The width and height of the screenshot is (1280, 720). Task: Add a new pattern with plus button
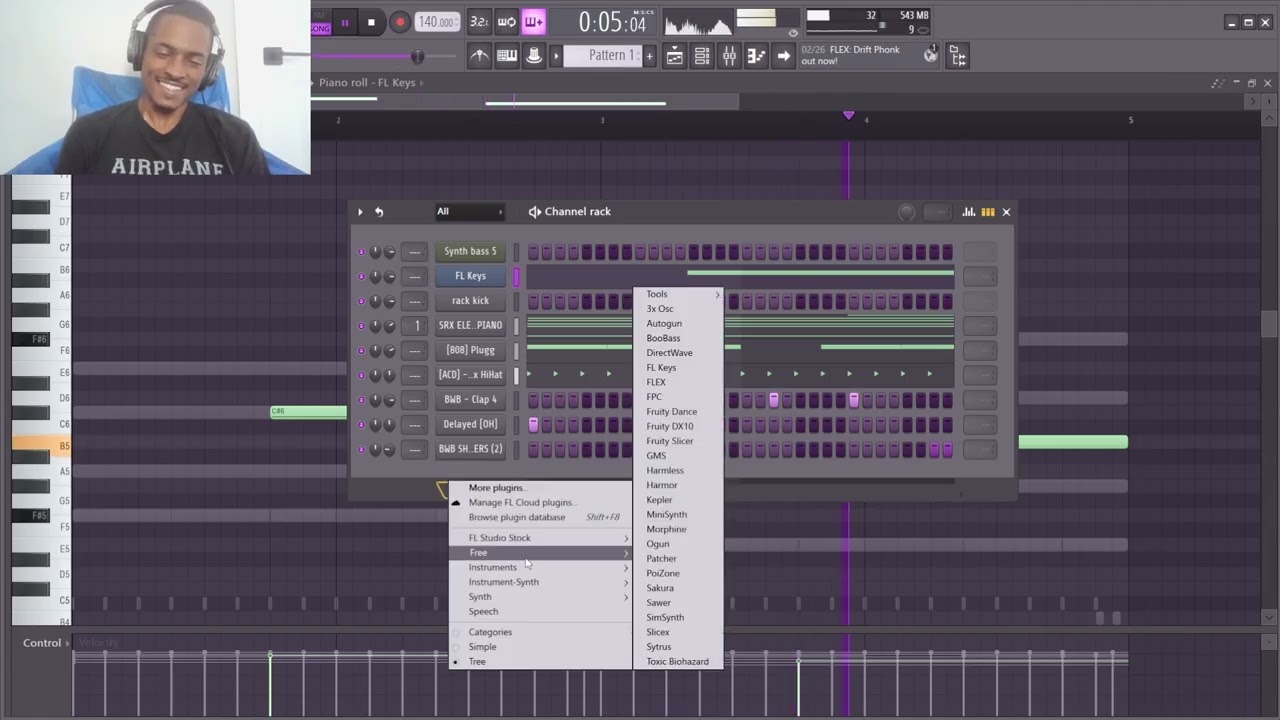point(649,56)
